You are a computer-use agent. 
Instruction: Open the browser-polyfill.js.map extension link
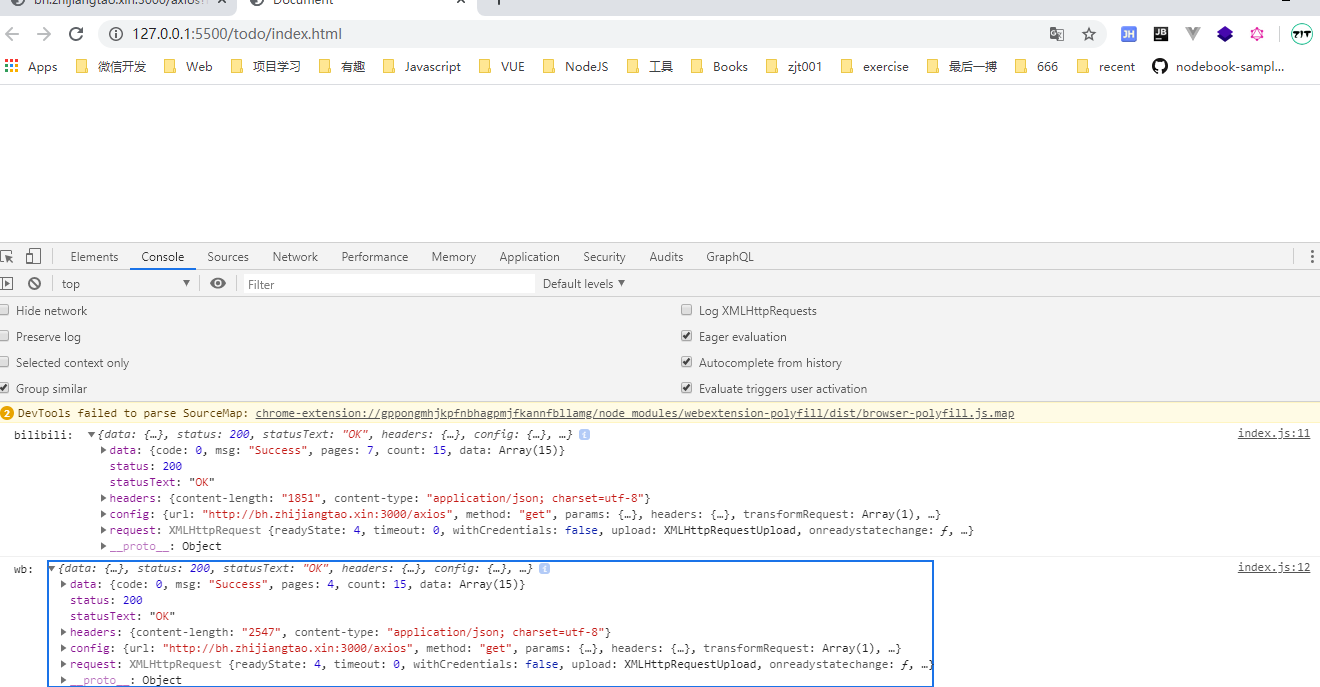coord(634,413)
